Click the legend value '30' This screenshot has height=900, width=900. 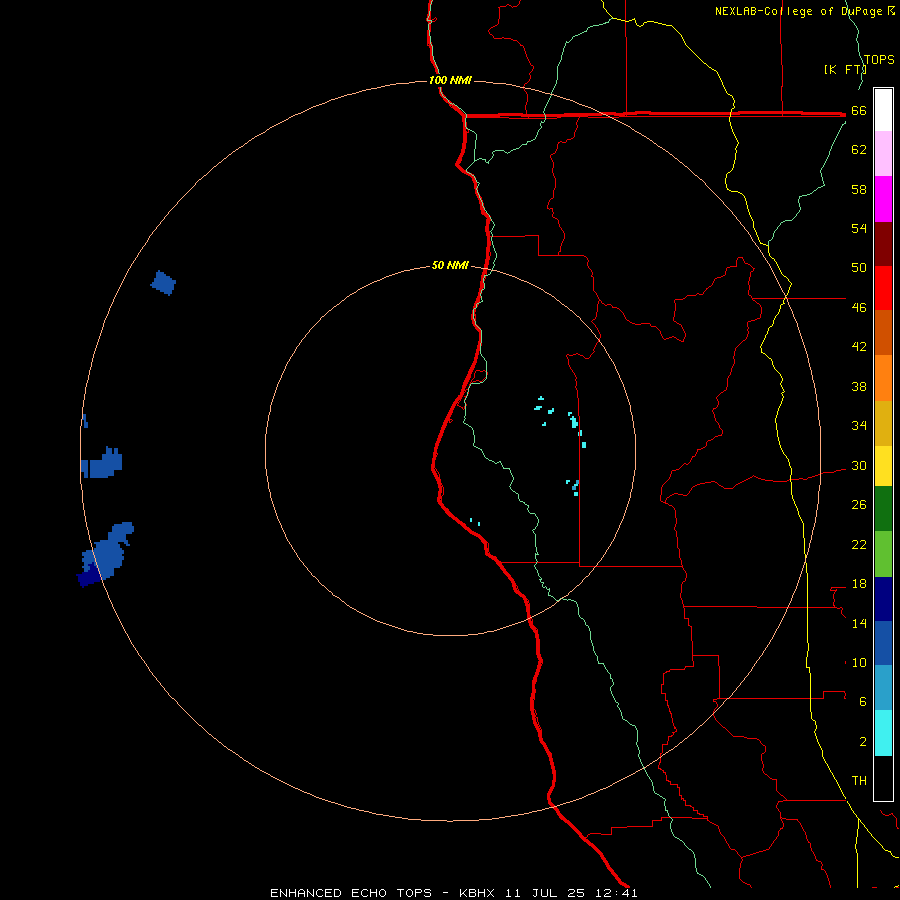point(859,465)
